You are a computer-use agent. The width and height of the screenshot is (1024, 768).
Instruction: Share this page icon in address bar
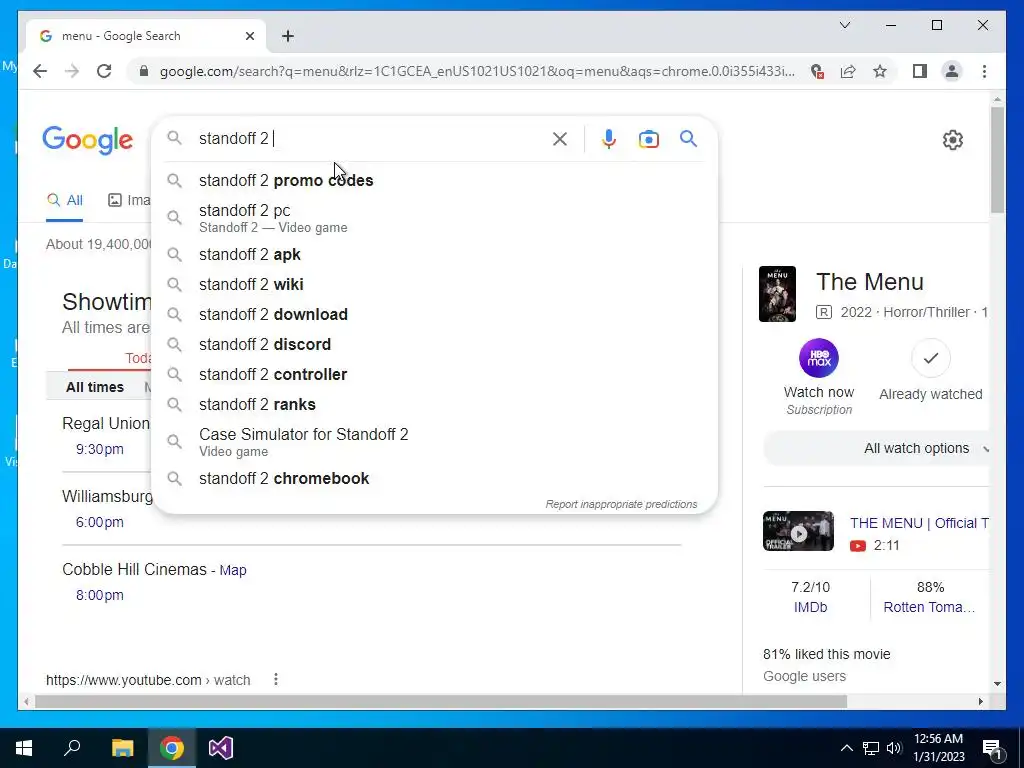(848, 71)
